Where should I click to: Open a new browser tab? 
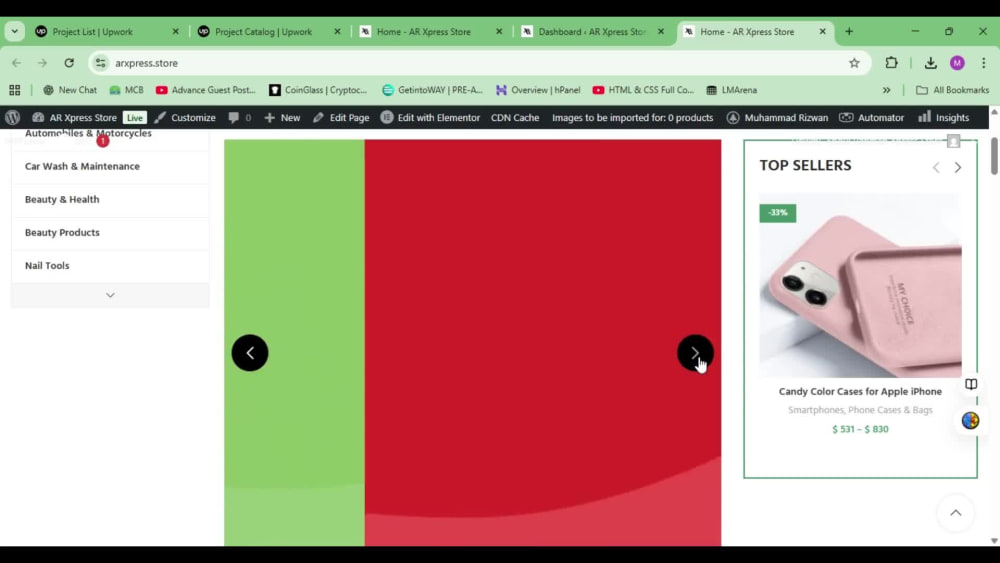pyautogui.click(x=849, y=31)
